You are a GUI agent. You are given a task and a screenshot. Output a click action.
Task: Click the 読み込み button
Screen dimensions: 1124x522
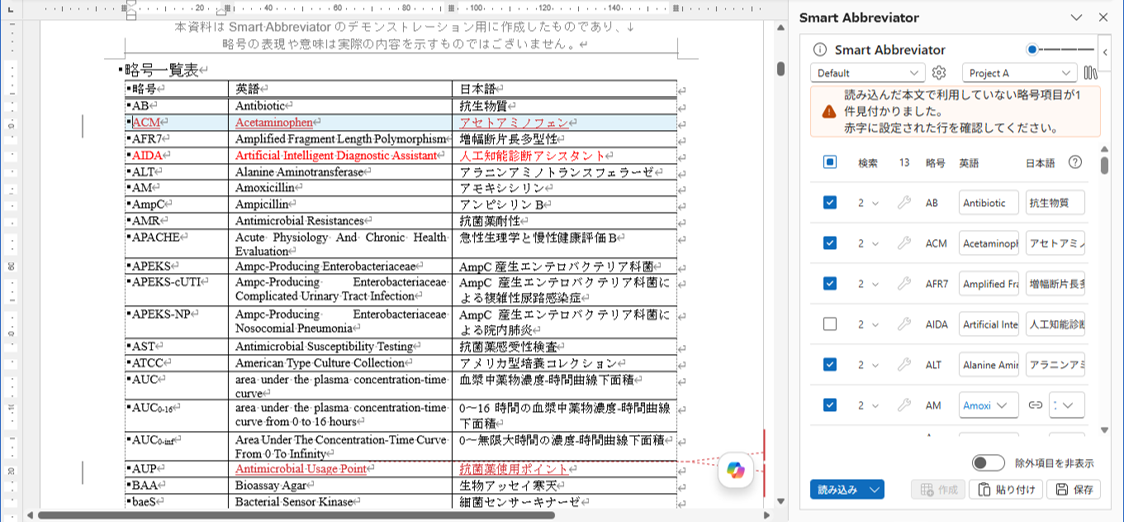(x=837, y=490)
